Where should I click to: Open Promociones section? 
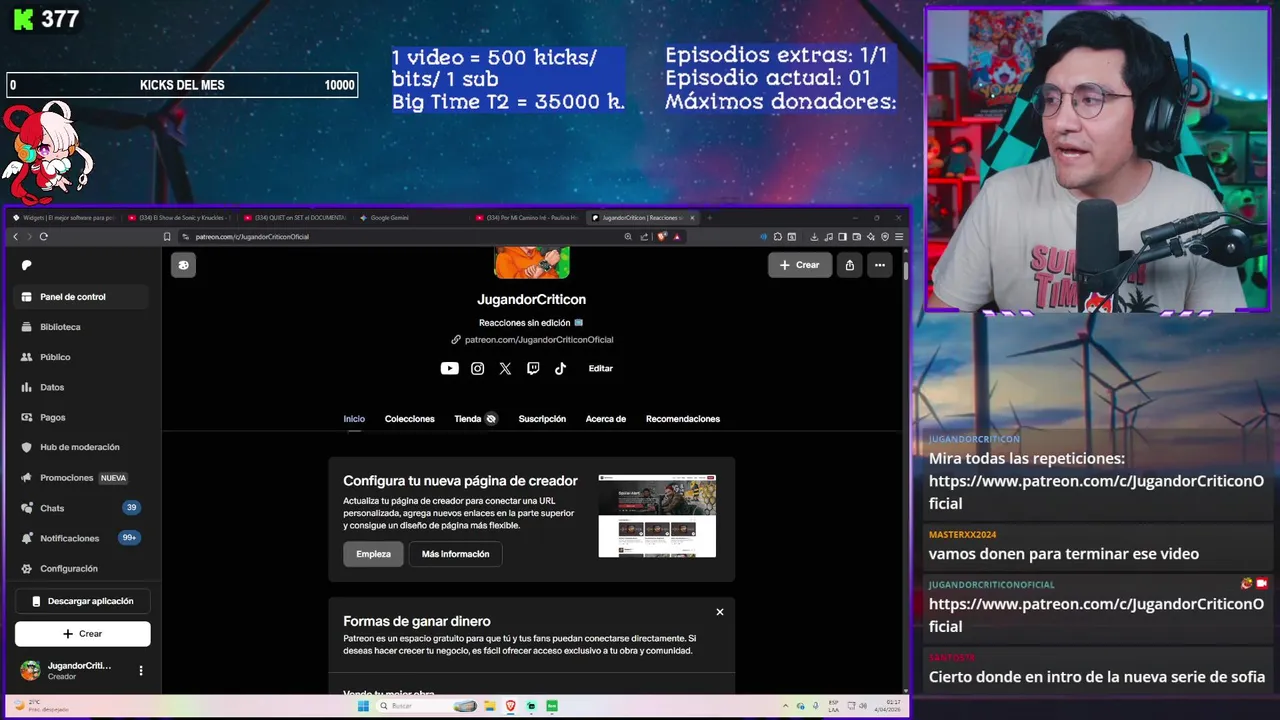[82, 478]
